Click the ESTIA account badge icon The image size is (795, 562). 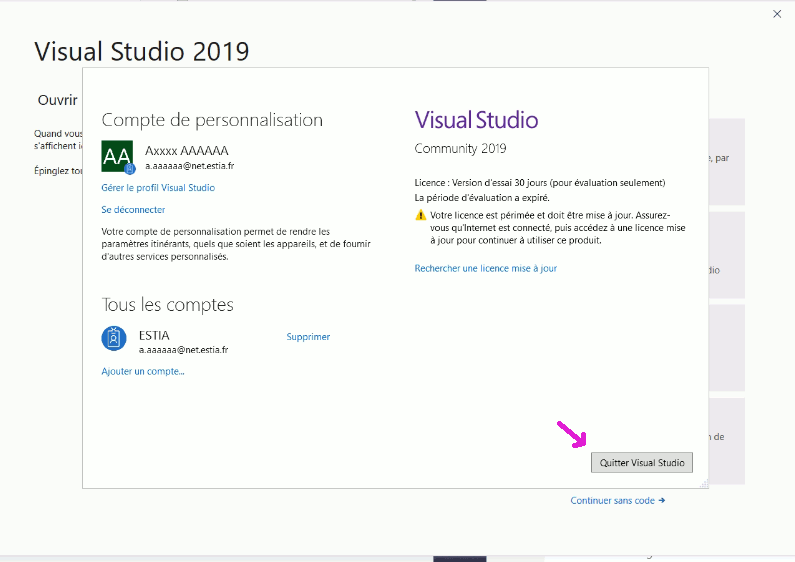tap(114, 338)
